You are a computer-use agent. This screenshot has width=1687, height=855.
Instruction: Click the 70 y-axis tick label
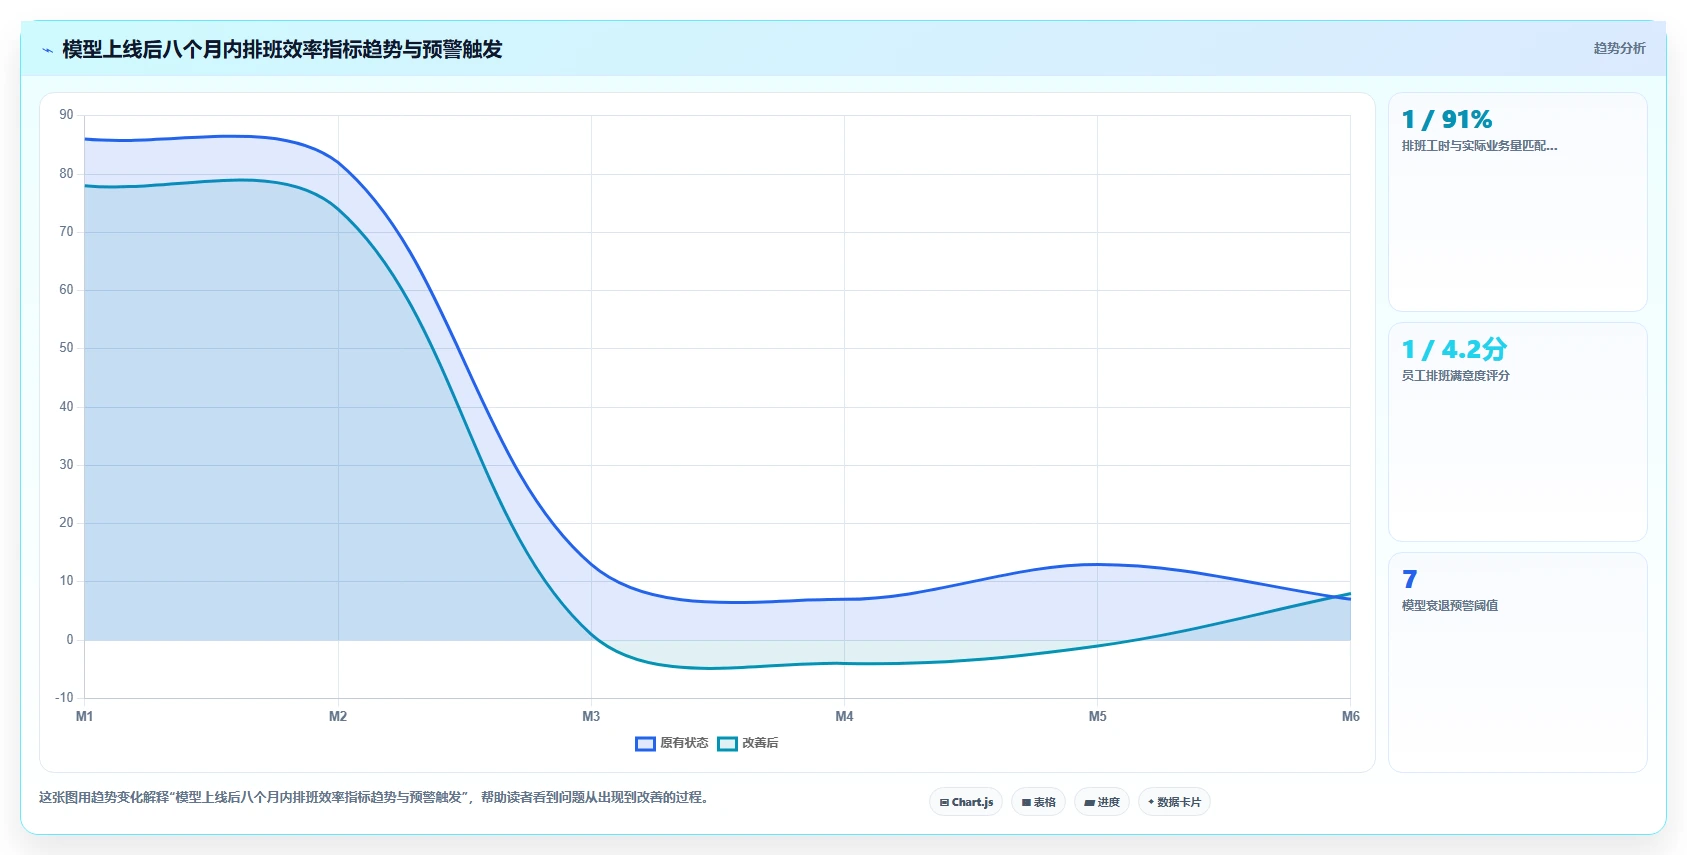(x=66, y=232)
